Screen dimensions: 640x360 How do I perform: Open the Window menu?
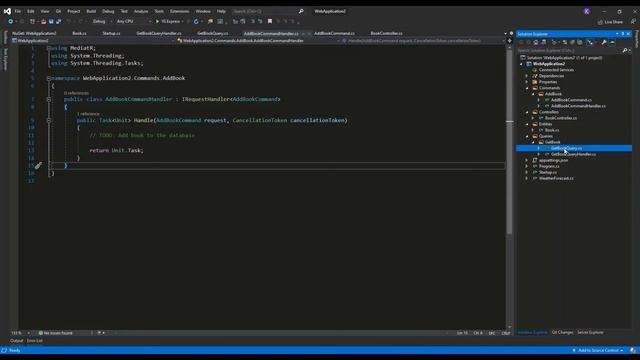pos(203,11)
